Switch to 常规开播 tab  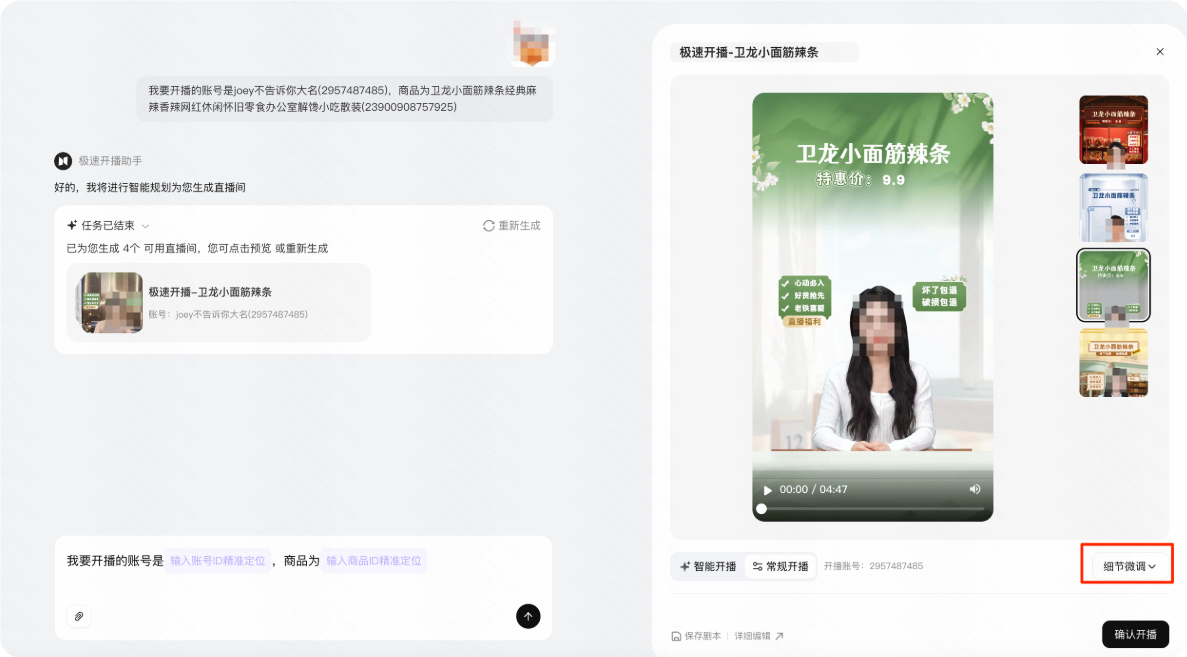(x=780, y=566)
